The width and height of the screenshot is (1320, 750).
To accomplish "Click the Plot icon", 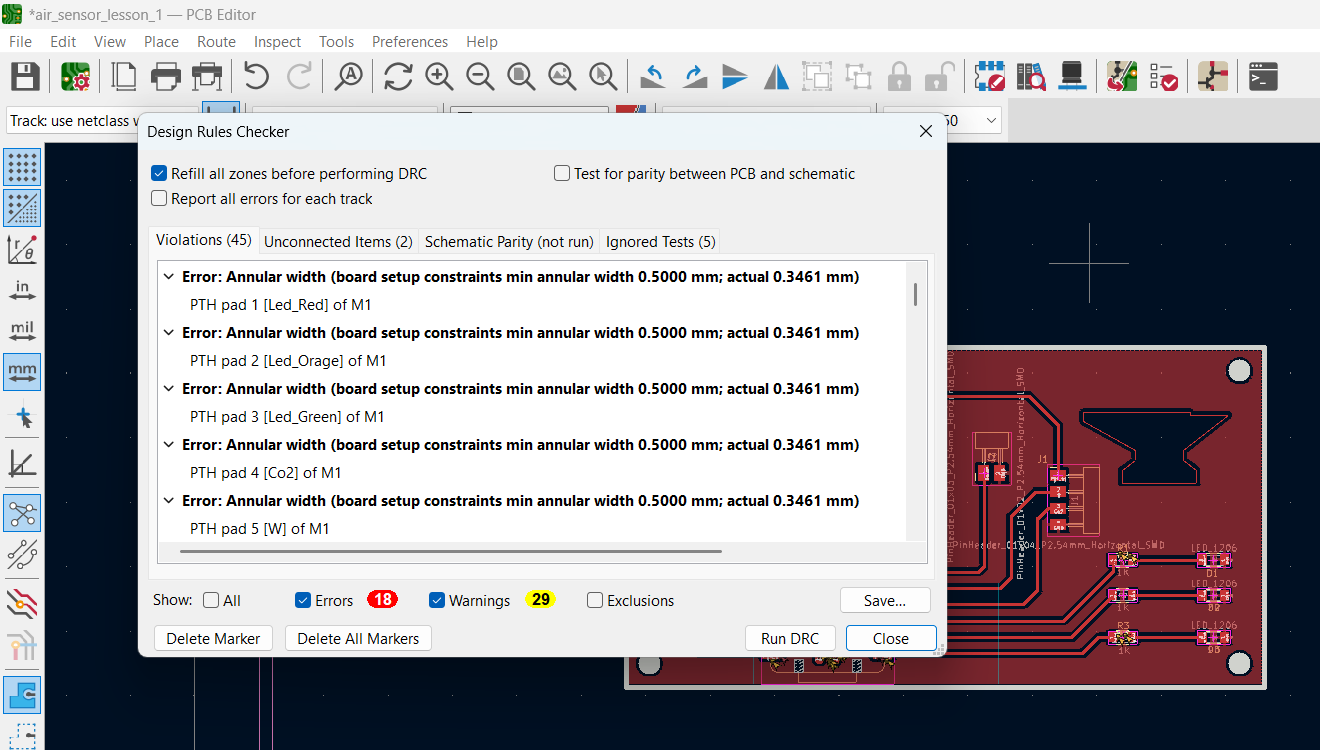I will [206, 76].
